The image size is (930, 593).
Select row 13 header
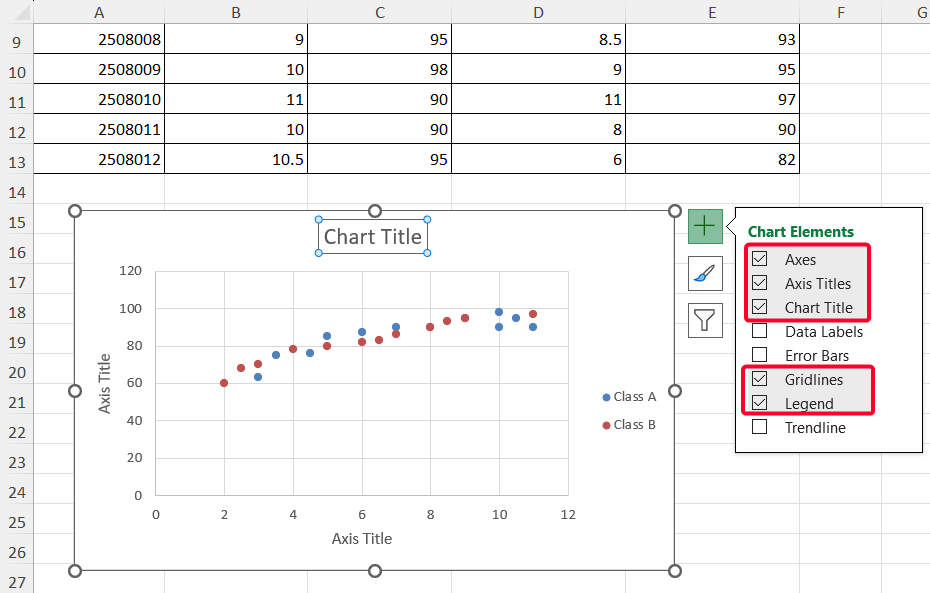coord(17,161)
